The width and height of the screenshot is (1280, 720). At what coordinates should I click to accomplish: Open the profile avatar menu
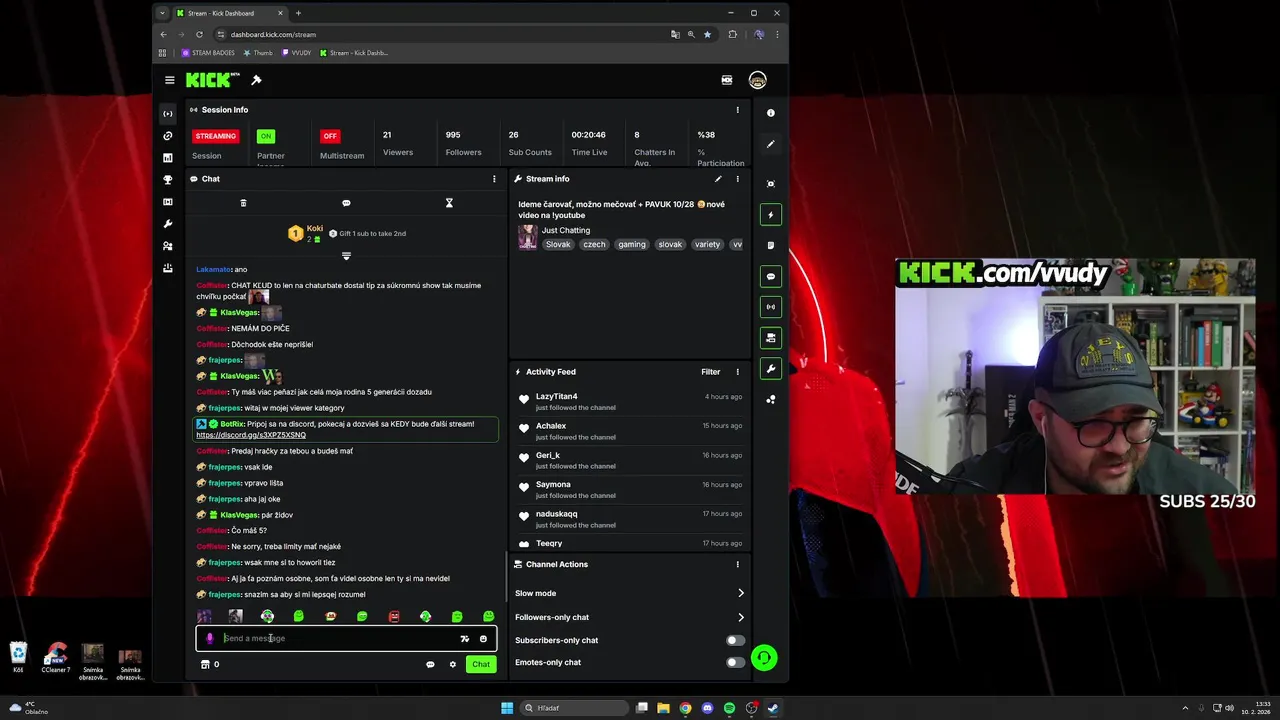point(757,80)
